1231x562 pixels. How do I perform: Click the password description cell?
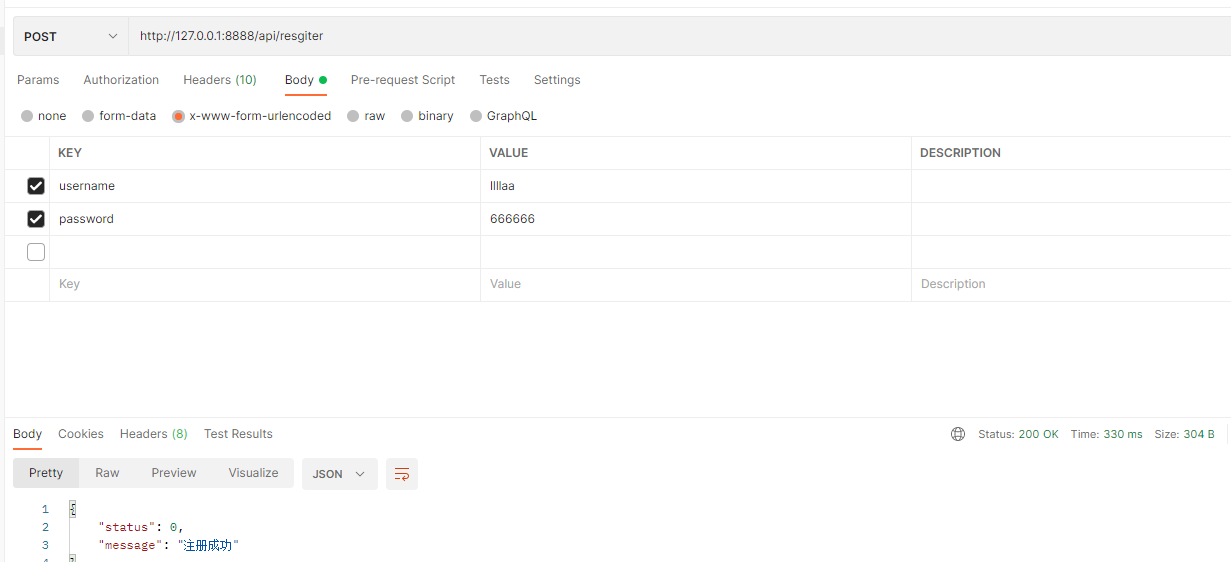point(1071,219)
